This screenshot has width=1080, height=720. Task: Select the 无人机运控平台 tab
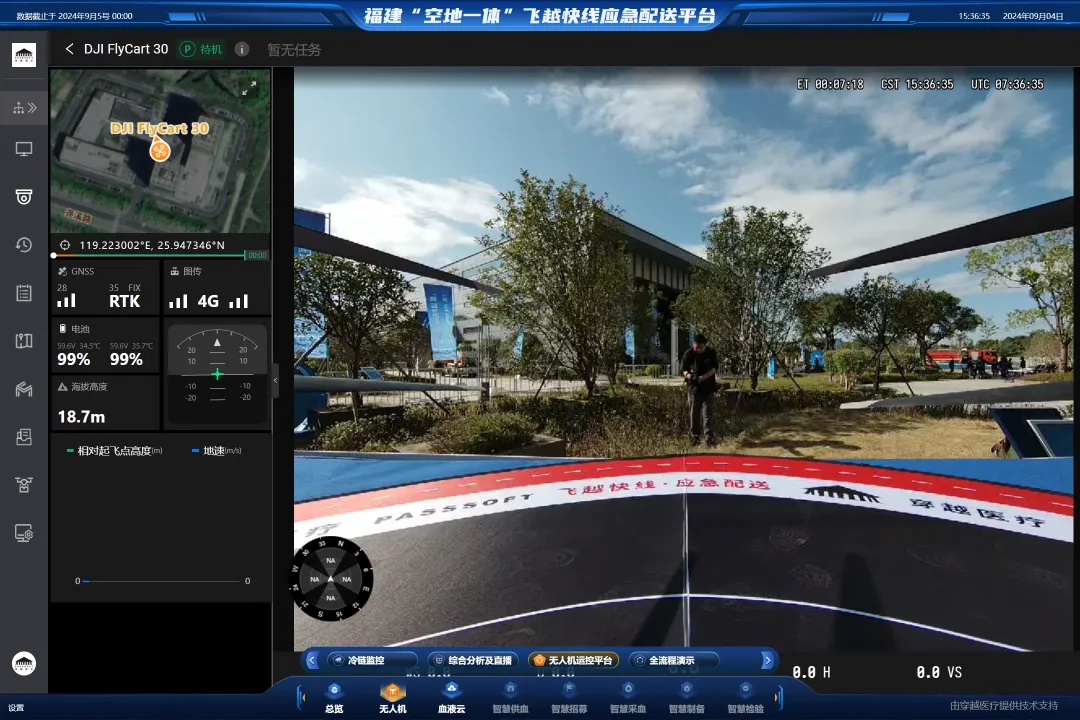[573, 660]
